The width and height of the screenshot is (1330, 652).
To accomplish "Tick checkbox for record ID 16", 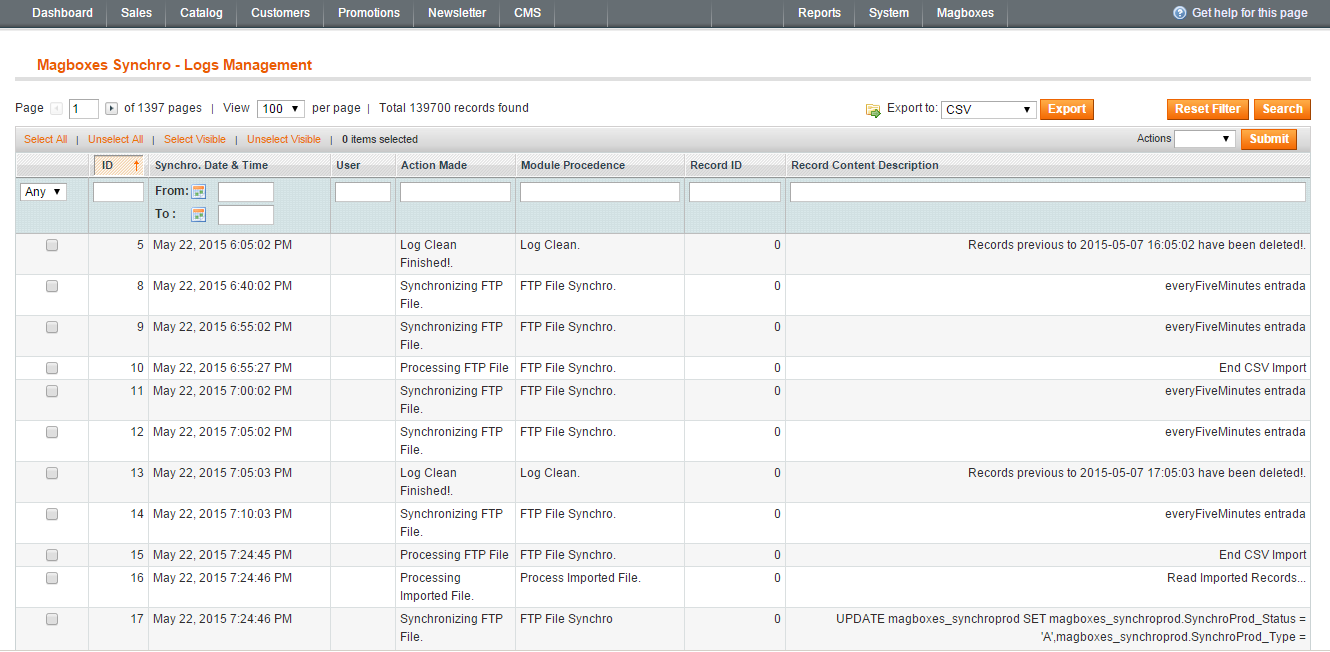I will tap(52, 578).
